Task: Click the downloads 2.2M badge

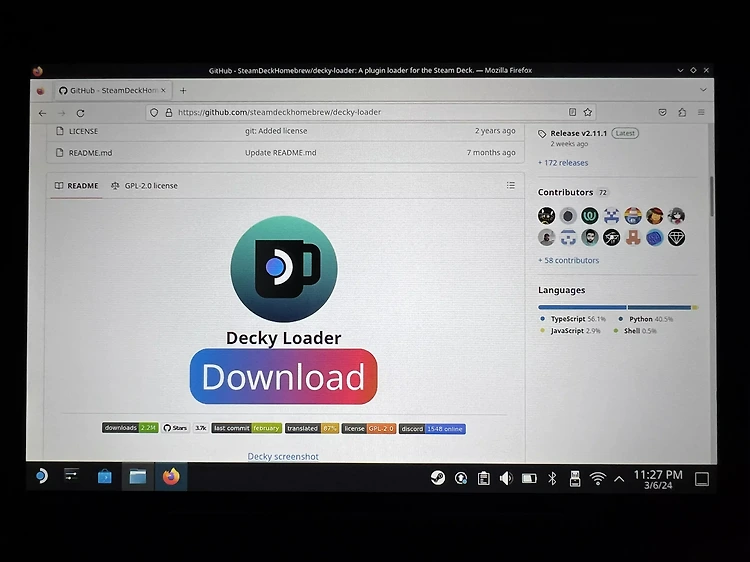Action: (x=130, y=428)
